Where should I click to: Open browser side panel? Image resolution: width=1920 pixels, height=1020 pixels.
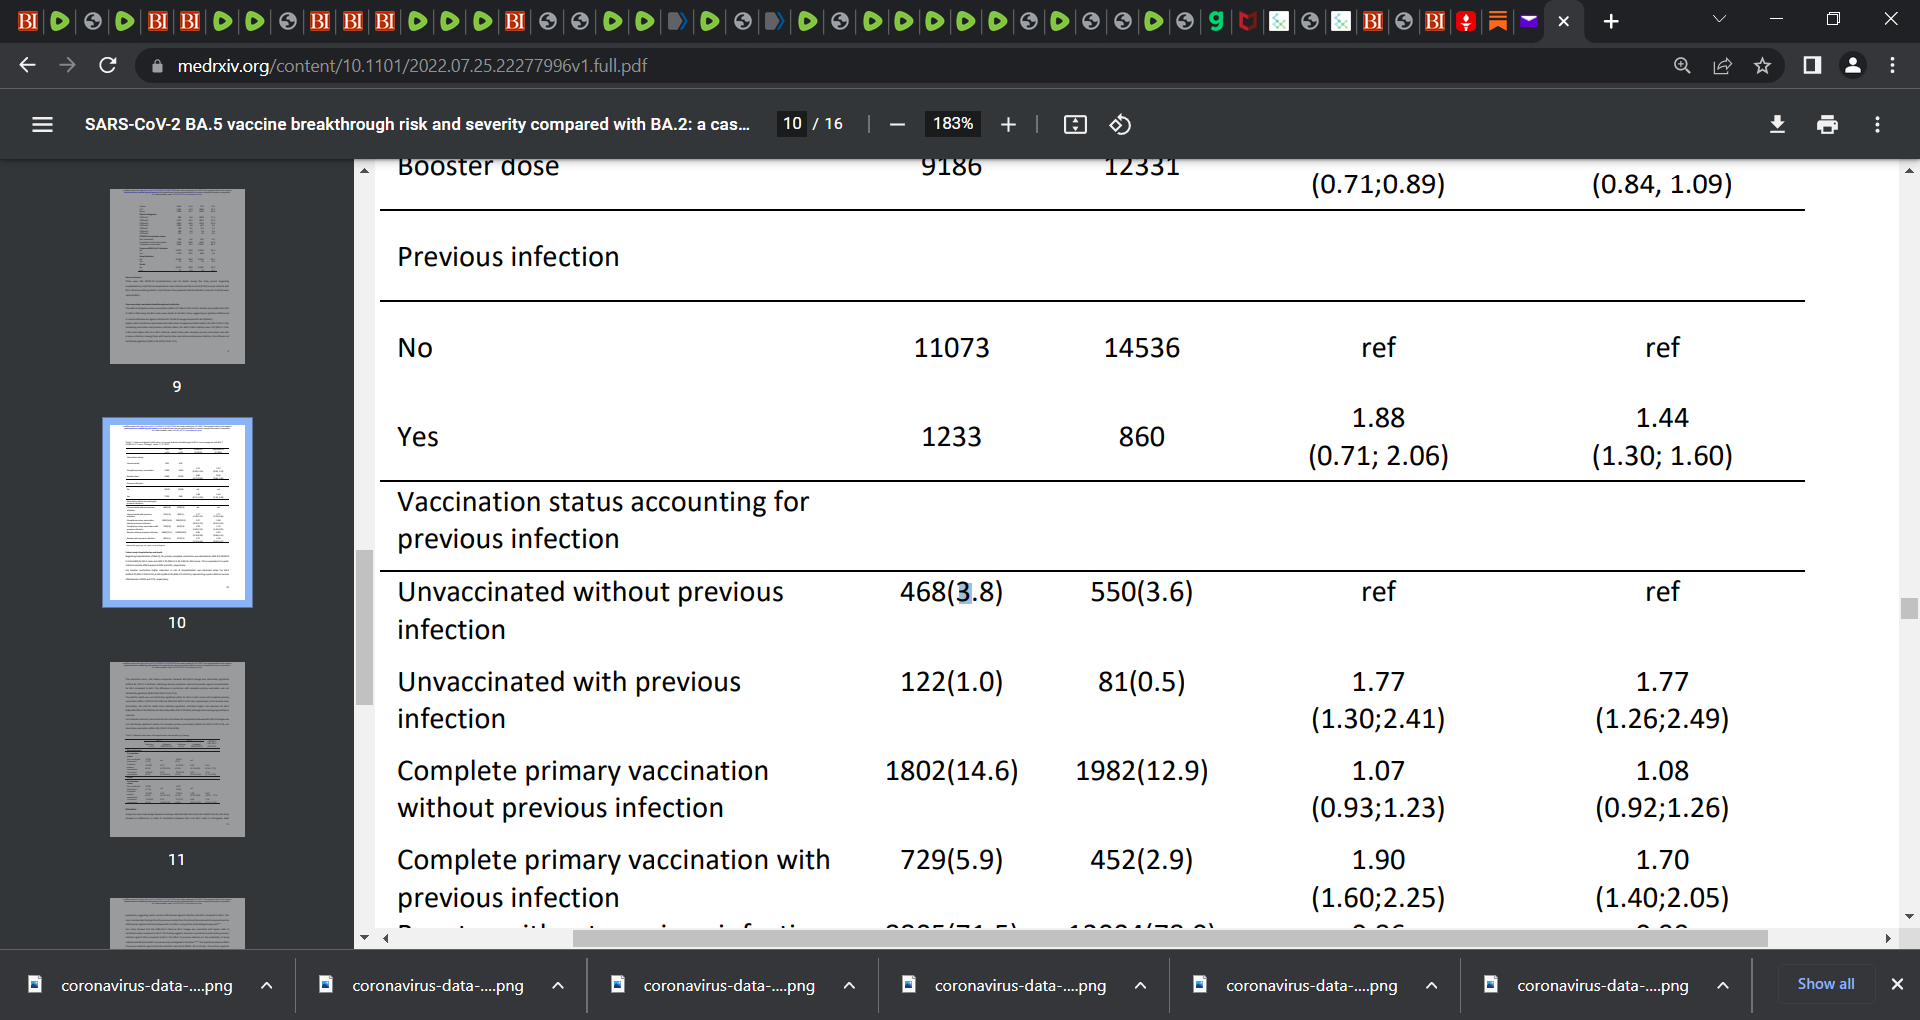[x=1811, y=65]
